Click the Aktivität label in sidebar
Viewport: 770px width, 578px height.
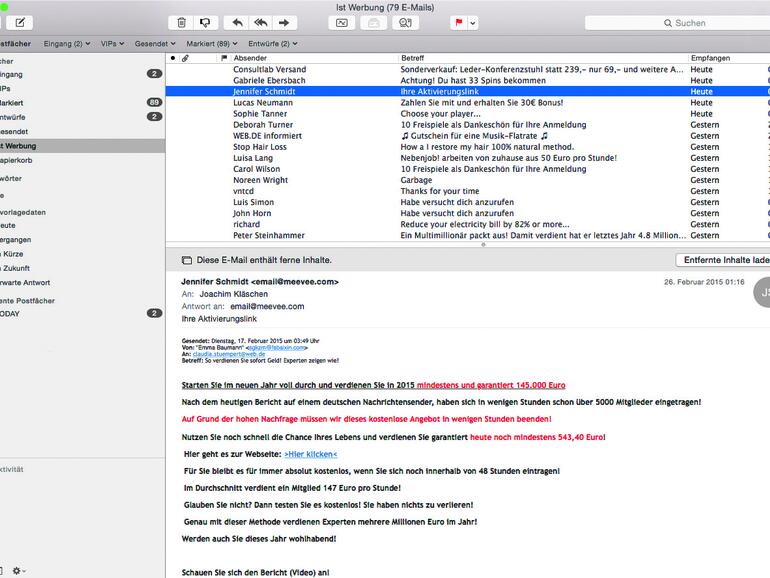coord(12,469)
